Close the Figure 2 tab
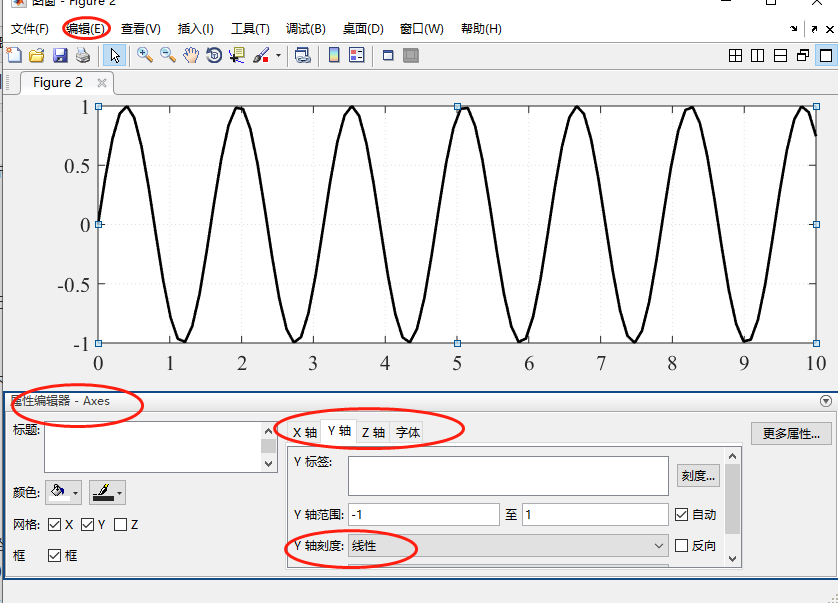Screen dimensions: 838x603 102,83
